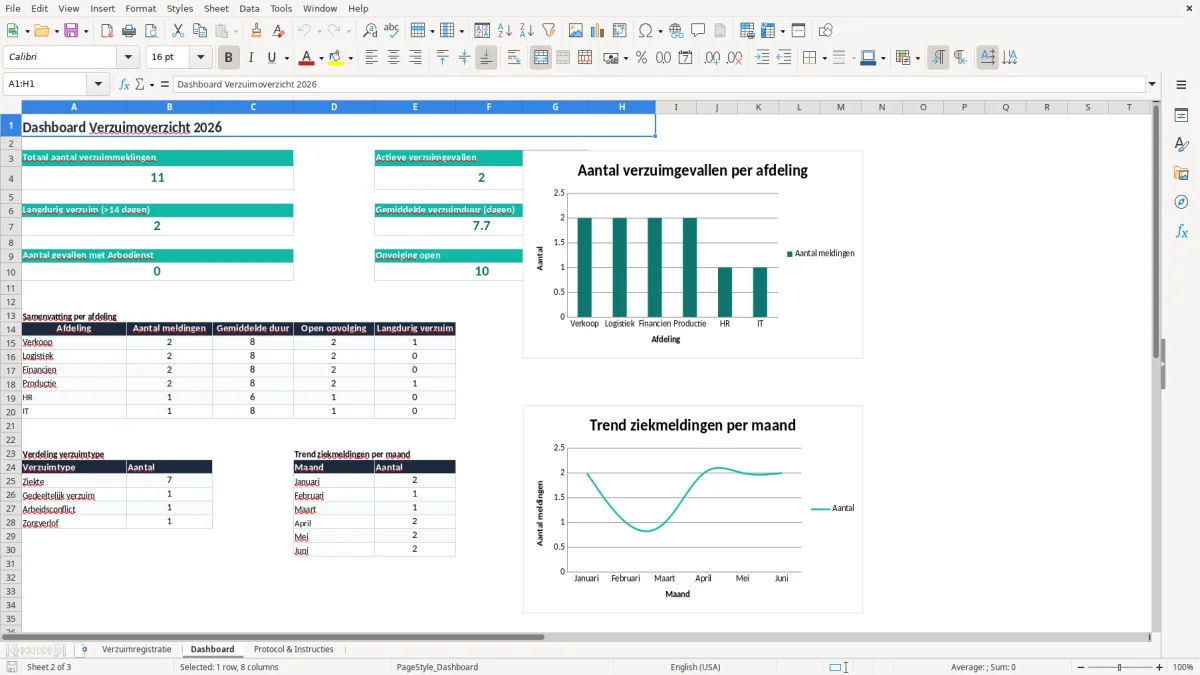Viewport: 1200px width, 675px height.
Task: Open the 16 pt font size dropdown
Action: 200,58
